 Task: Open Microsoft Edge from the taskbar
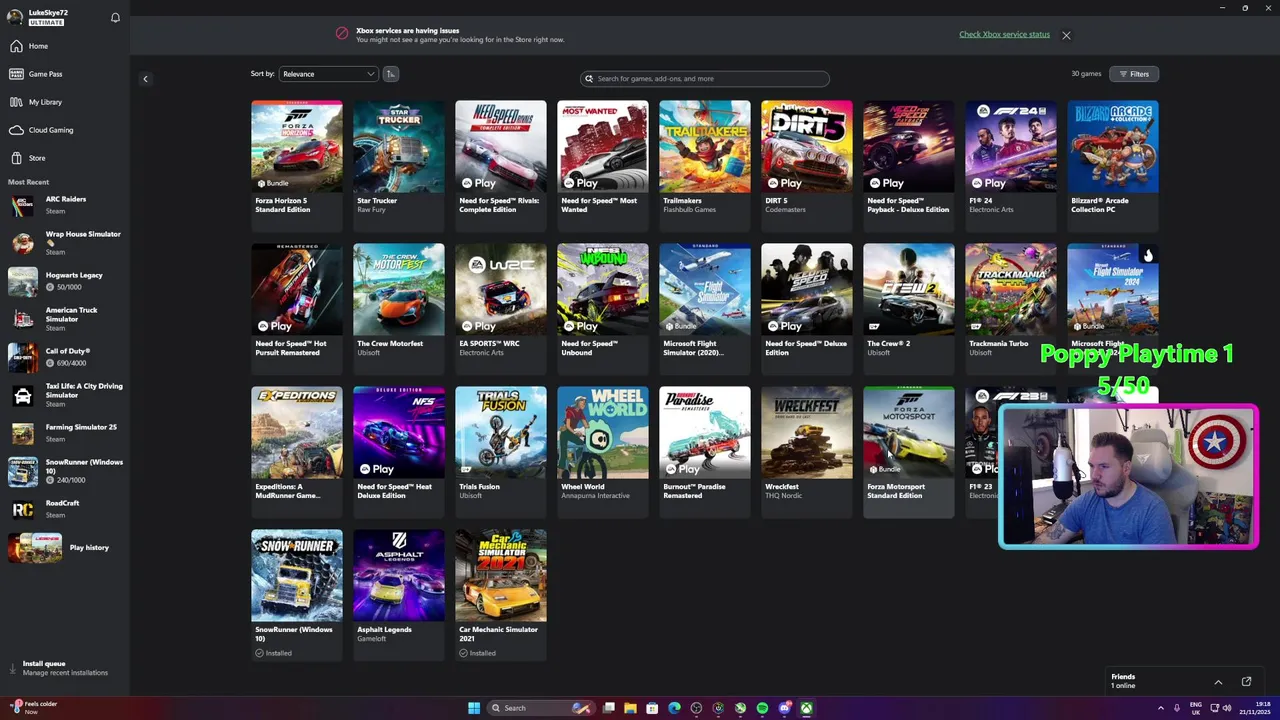(674, 708)
